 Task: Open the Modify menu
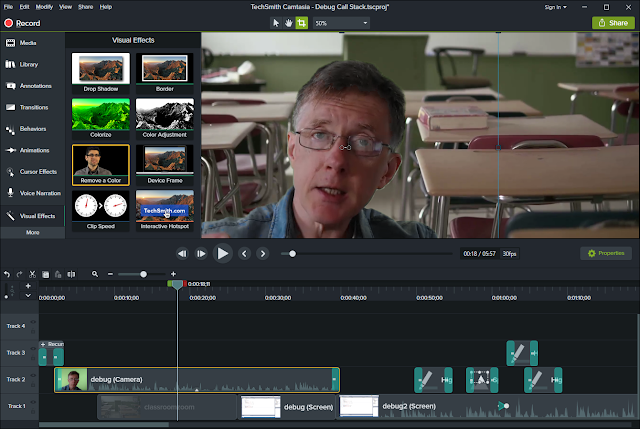click(x=44, y=7)
